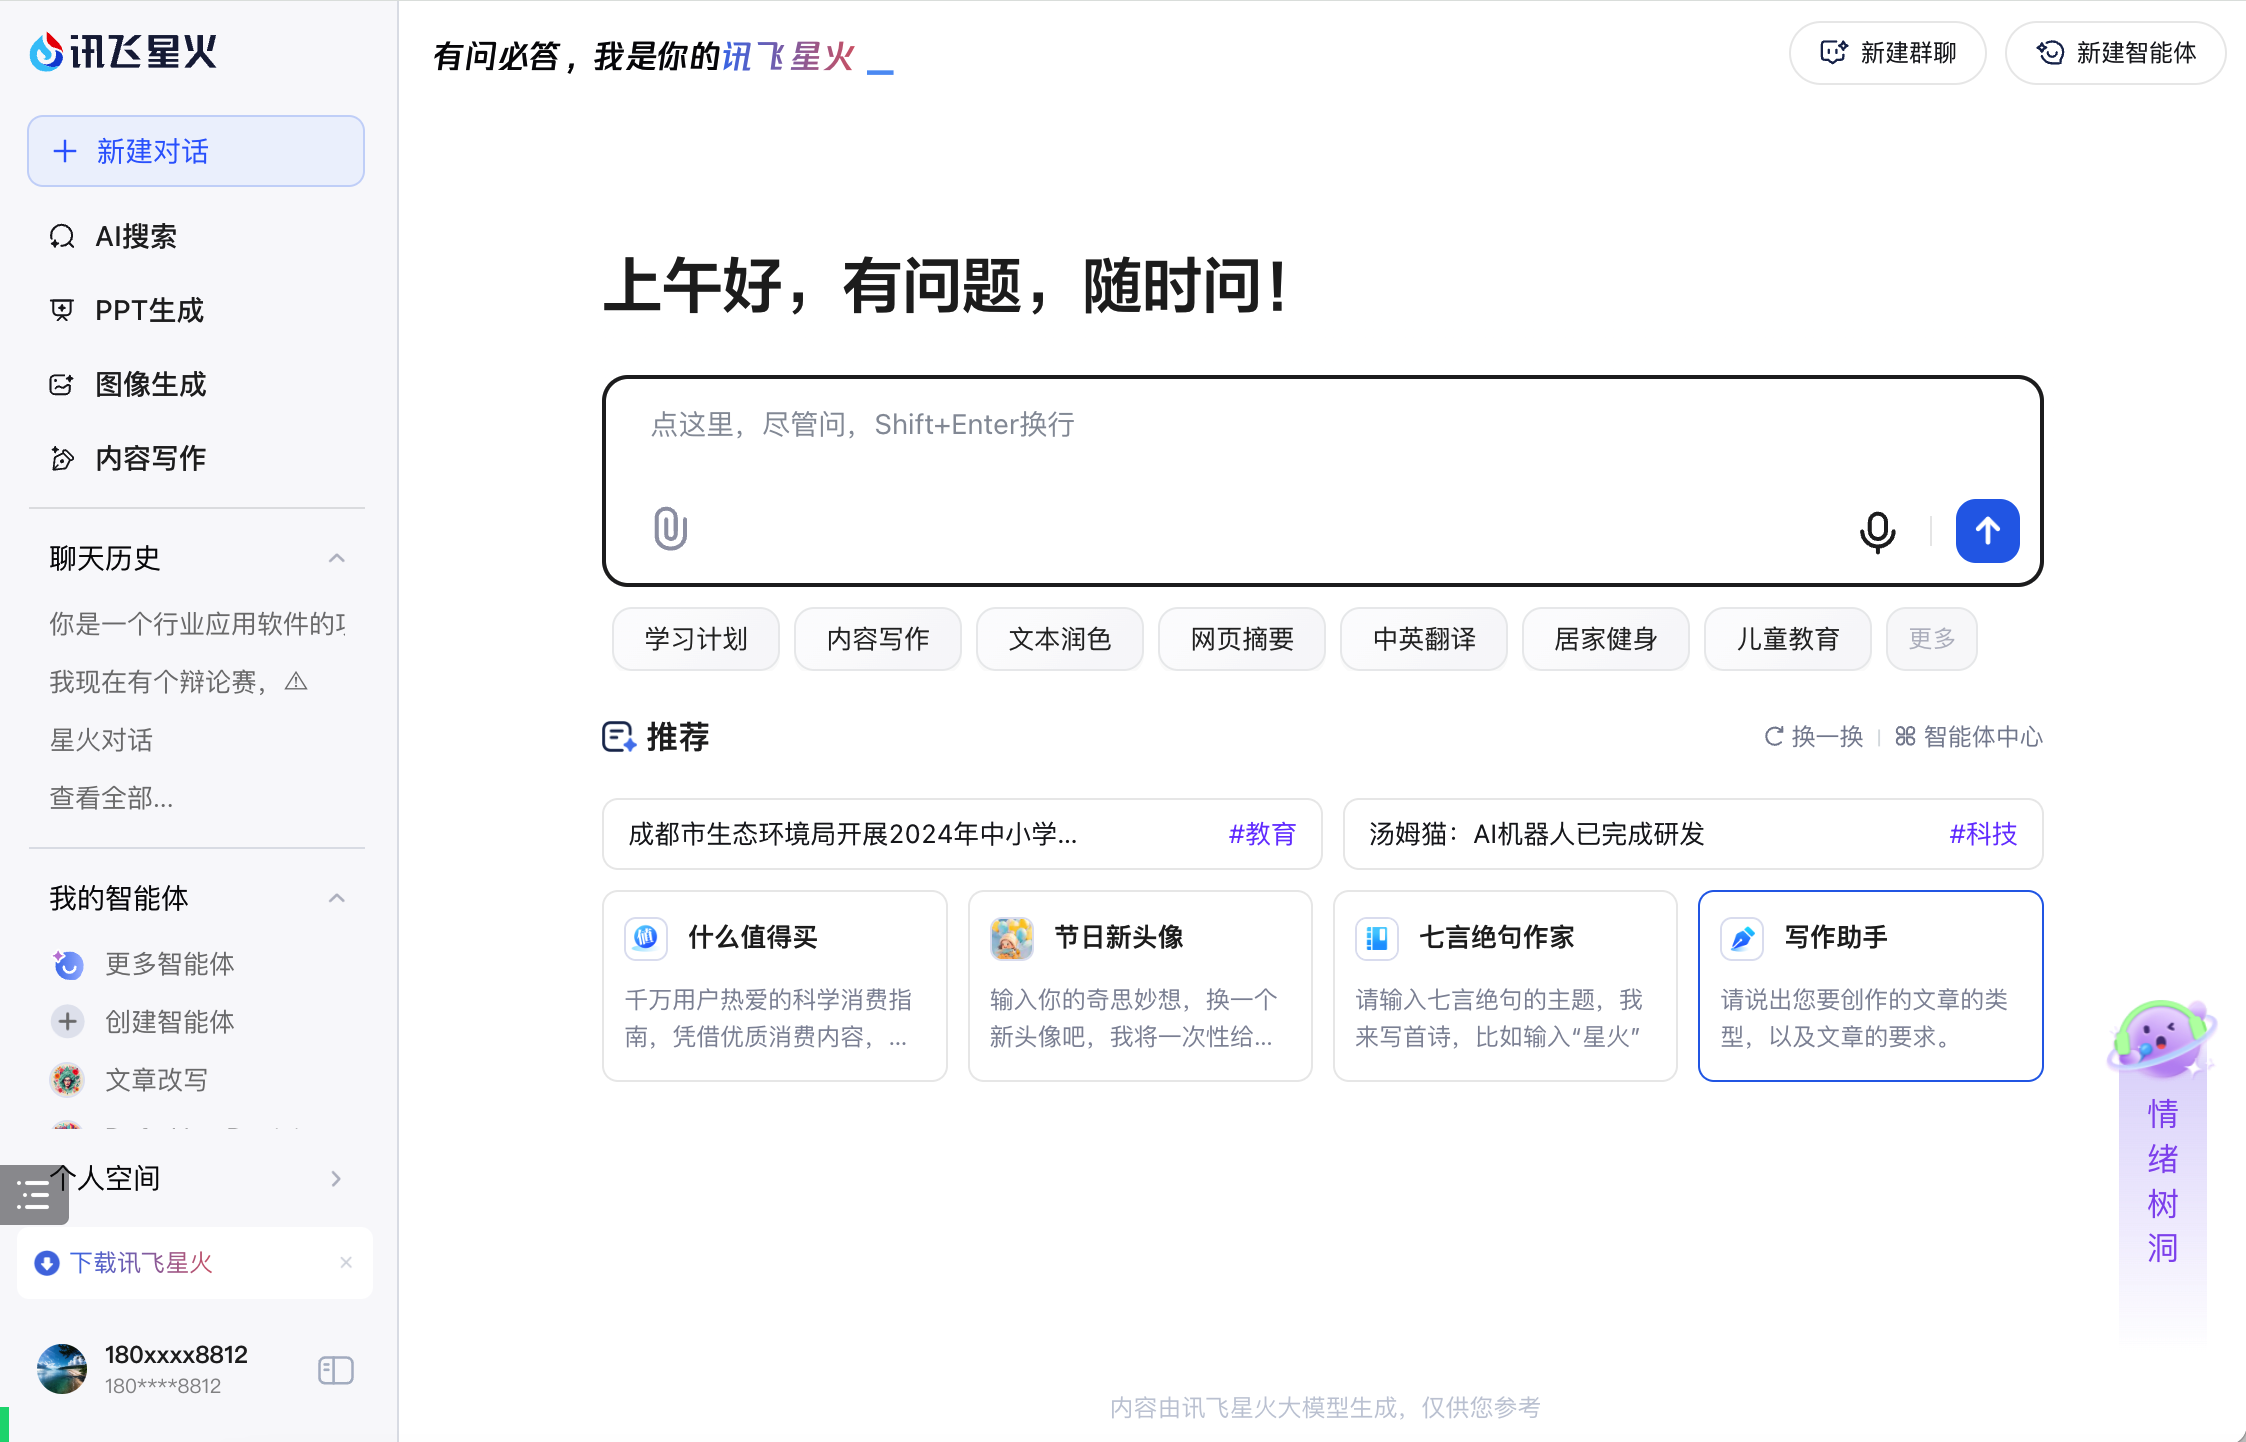The height and width of the screenshot is (1442, 2246).
Task: Click the 换一换 refresh icon
Action: click(1775, 736)
